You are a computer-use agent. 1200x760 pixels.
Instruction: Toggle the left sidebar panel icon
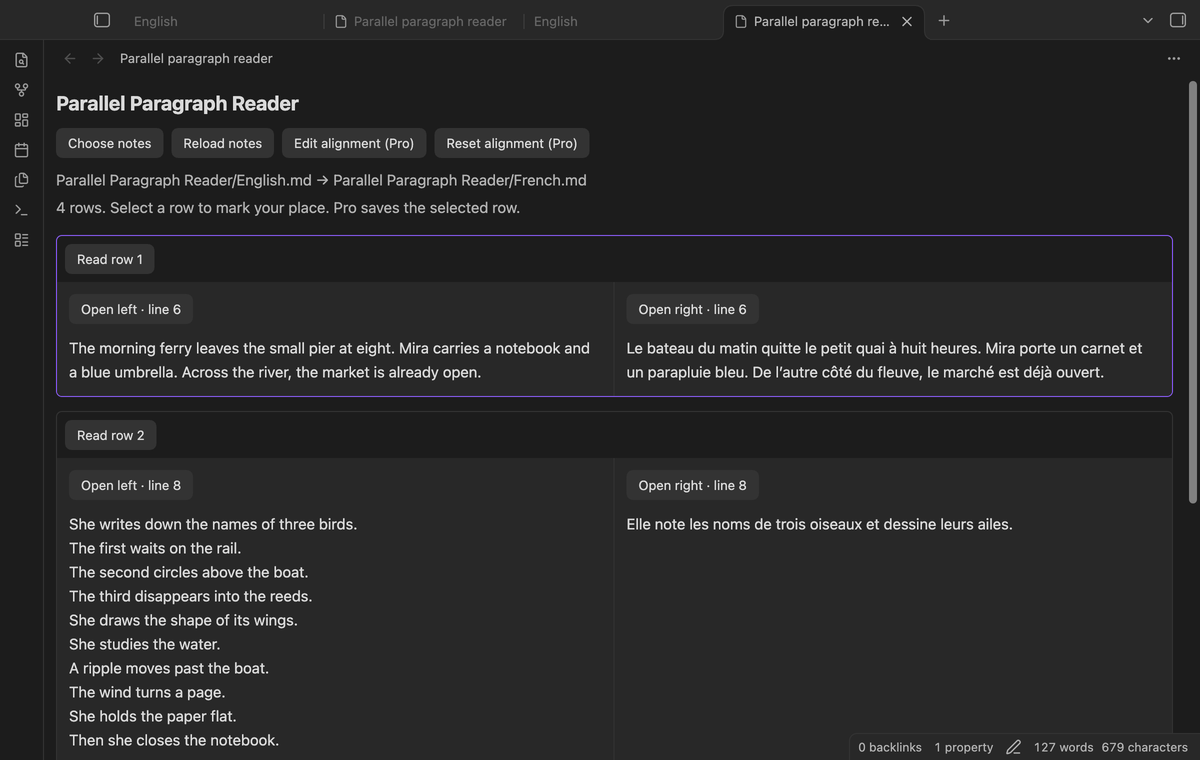click(x=102, y=20)
